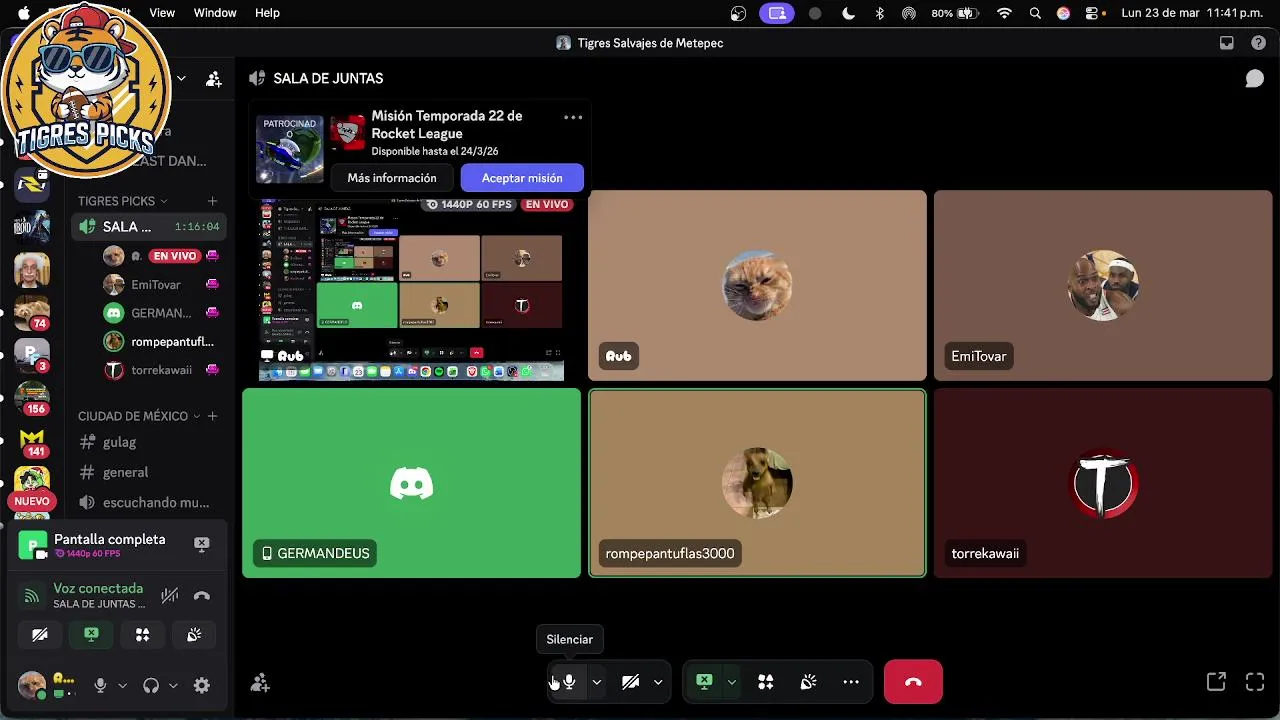
Task: Toggle noise suppression in voice panel
Action: tap(170, 596)
